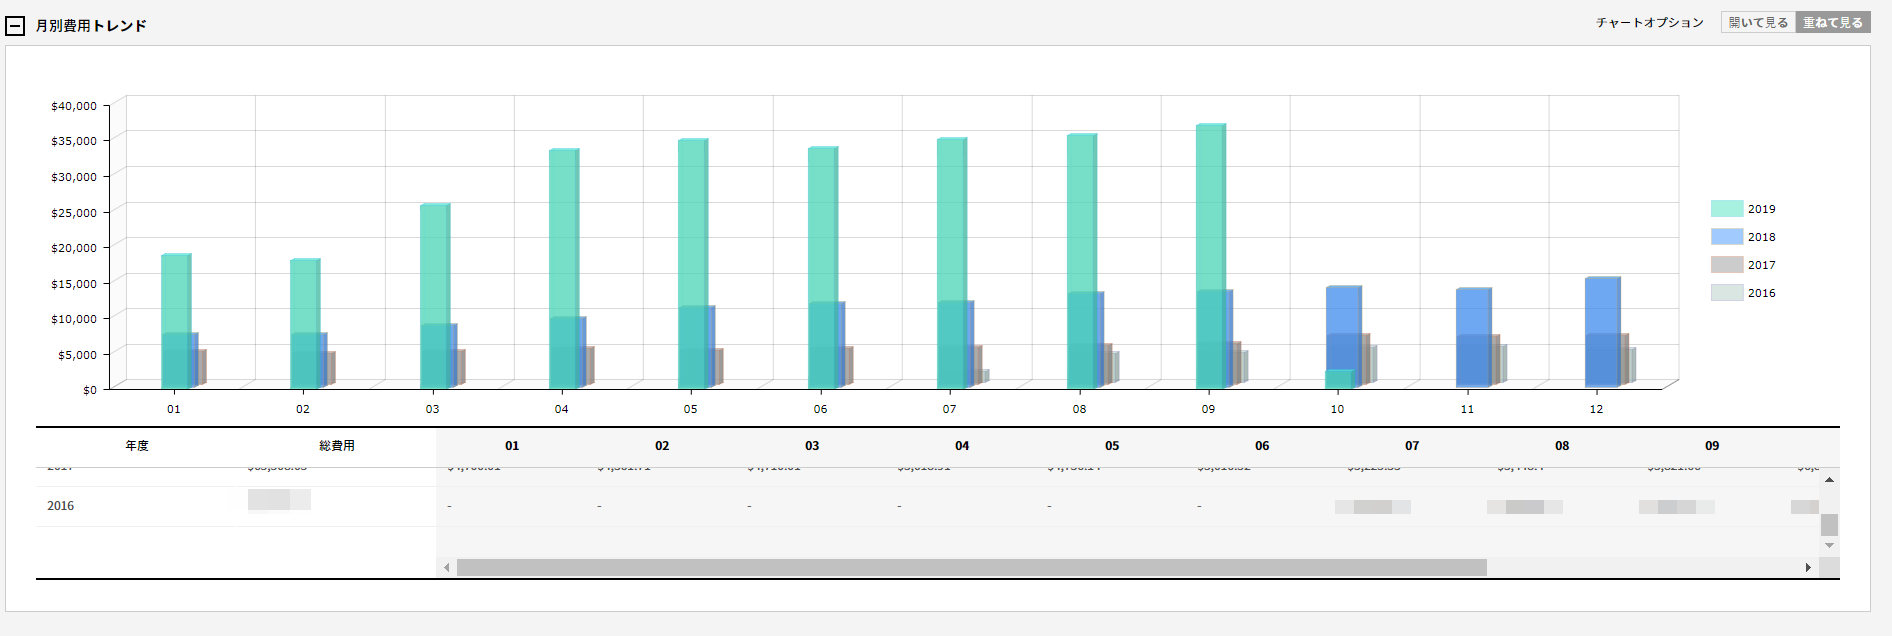
Task: Select the 09 month column header
Action: click(1712, 446)
